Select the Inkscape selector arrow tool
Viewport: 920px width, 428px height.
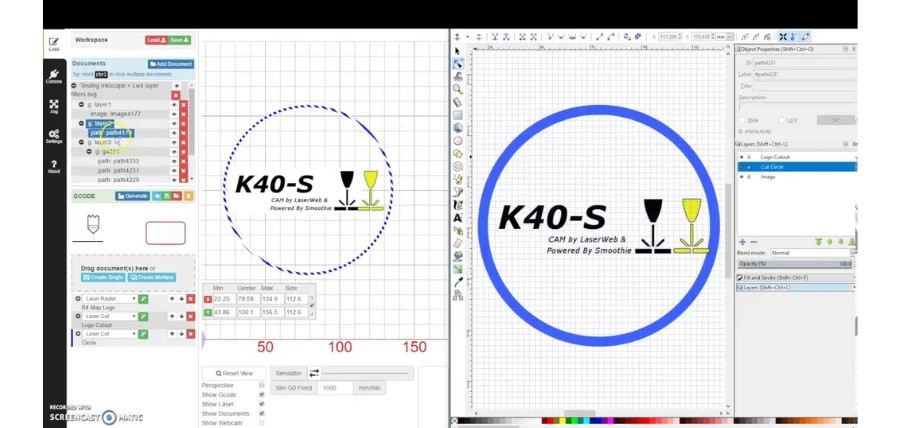point(458,51)
